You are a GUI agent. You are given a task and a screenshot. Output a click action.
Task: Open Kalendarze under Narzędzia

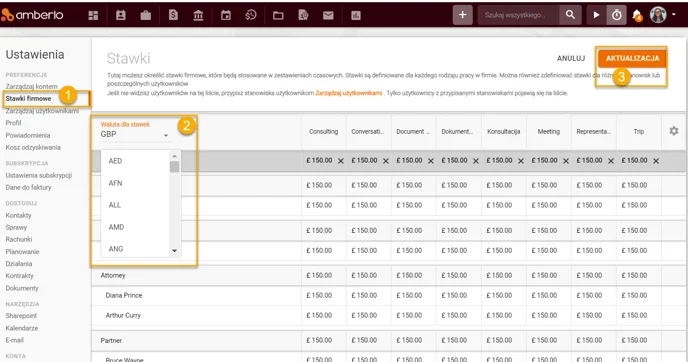[22, 328]
